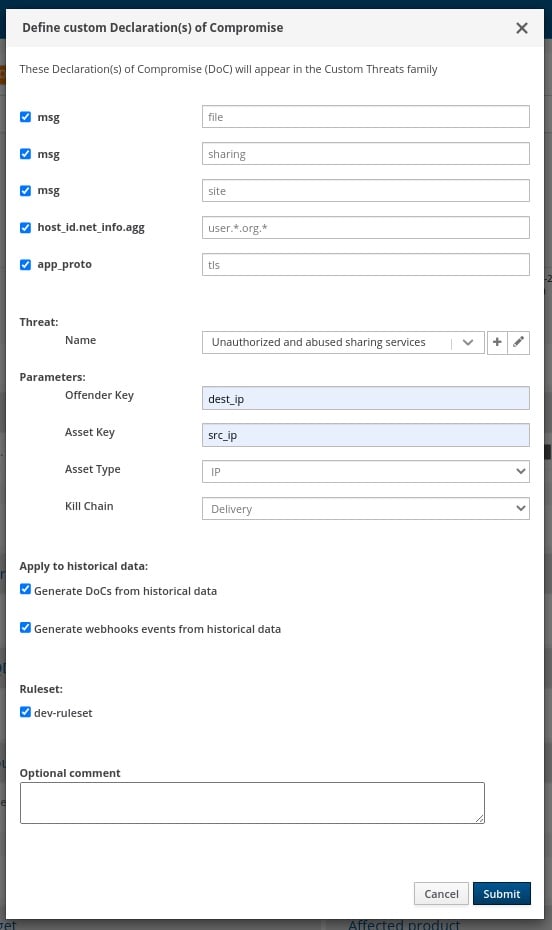Uncheck the msg 'site' checkbox
Image resolution: width=552 pixels, height=930 pixels.
pos(25,190)
